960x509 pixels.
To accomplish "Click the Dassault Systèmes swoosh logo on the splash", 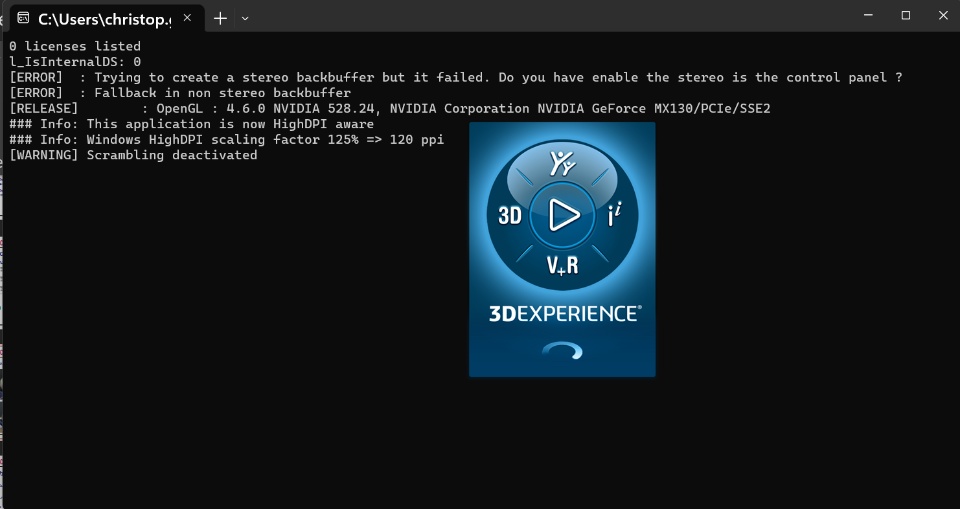I will click(x=562, y=350).
